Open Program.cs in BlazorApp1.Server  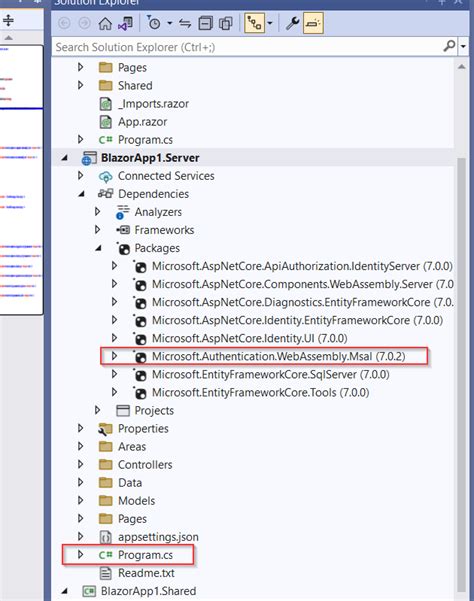[145, 555]
